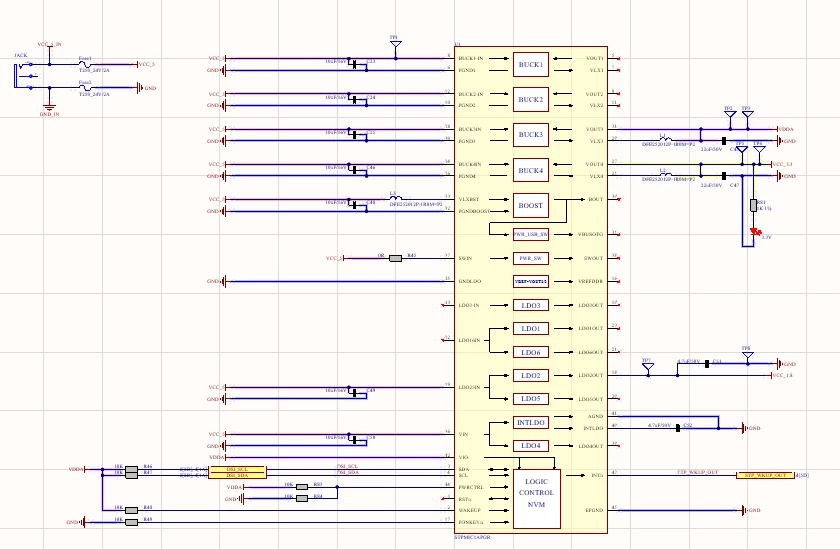Click the WAKEUP pin label
840x549 pixels.
469,510
